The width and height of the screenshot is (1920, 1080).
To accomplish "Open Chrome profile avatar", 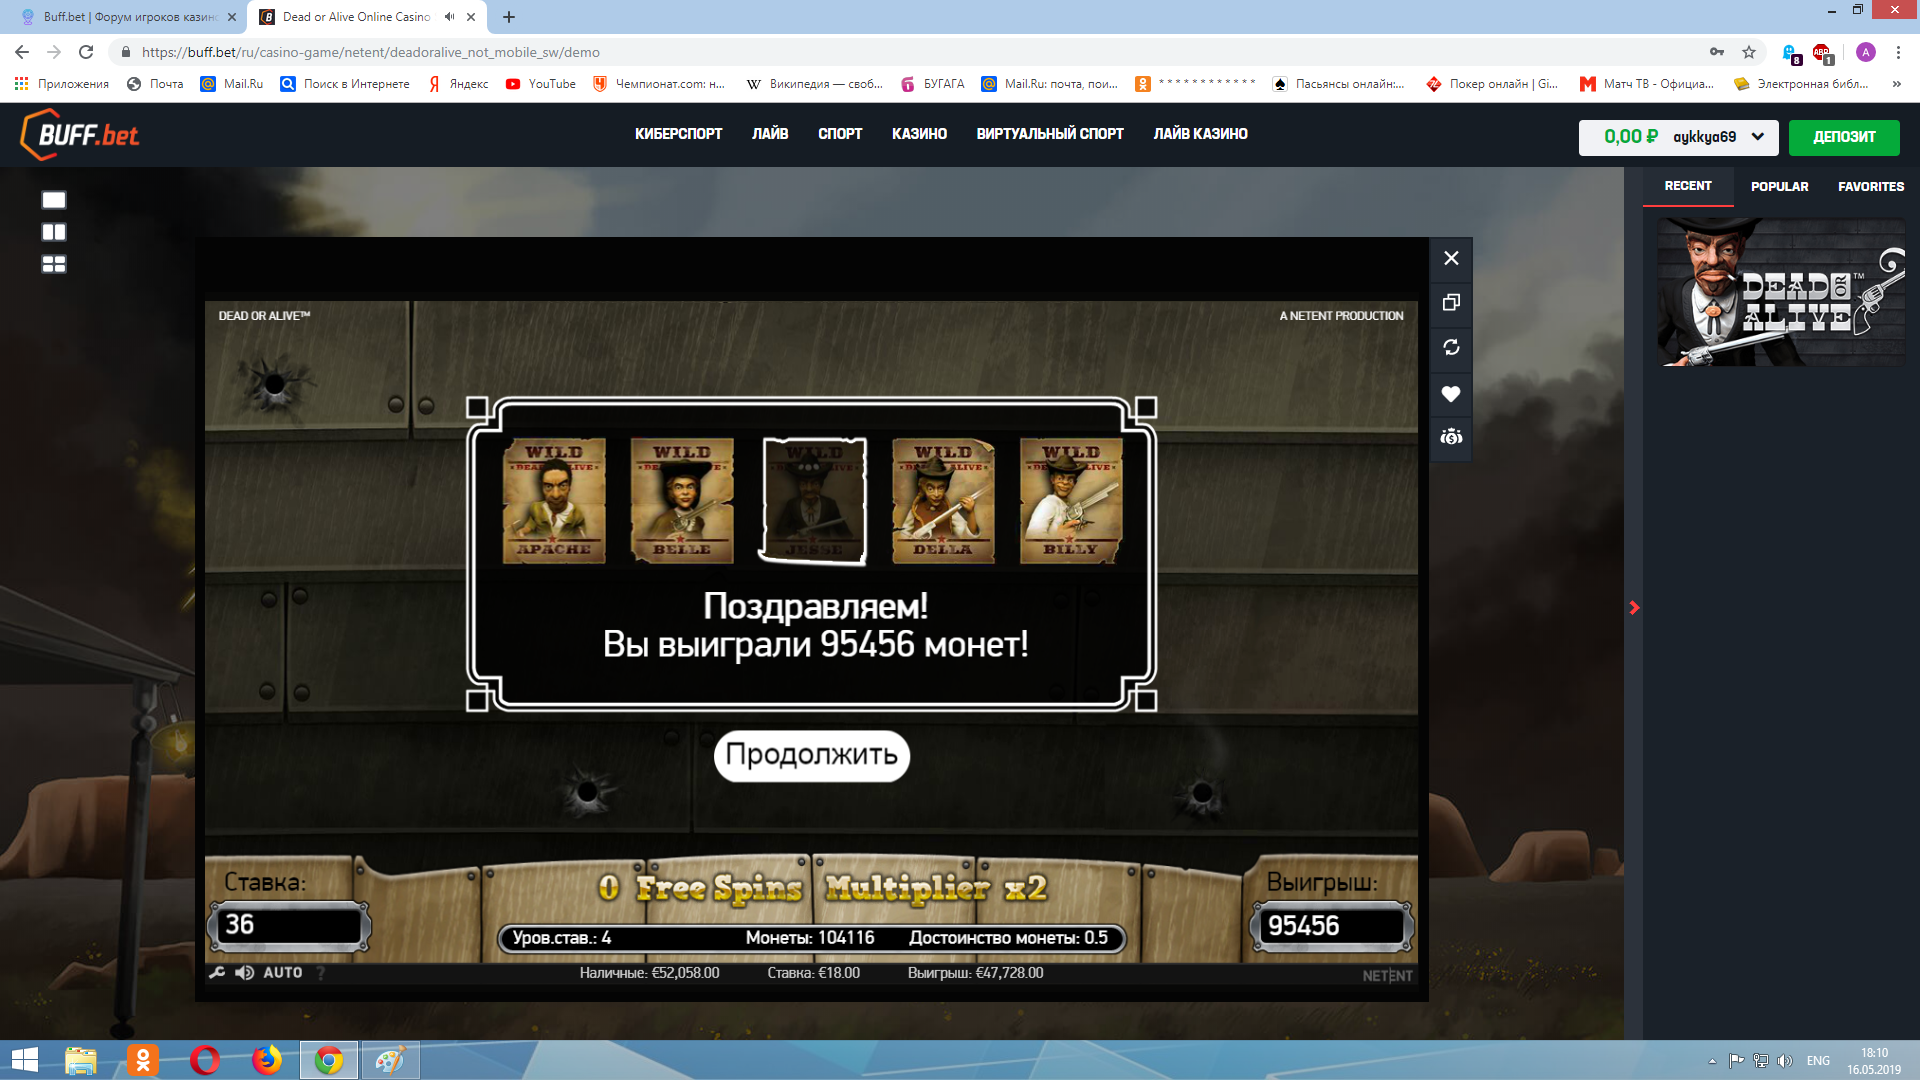I will point(1865,52).
